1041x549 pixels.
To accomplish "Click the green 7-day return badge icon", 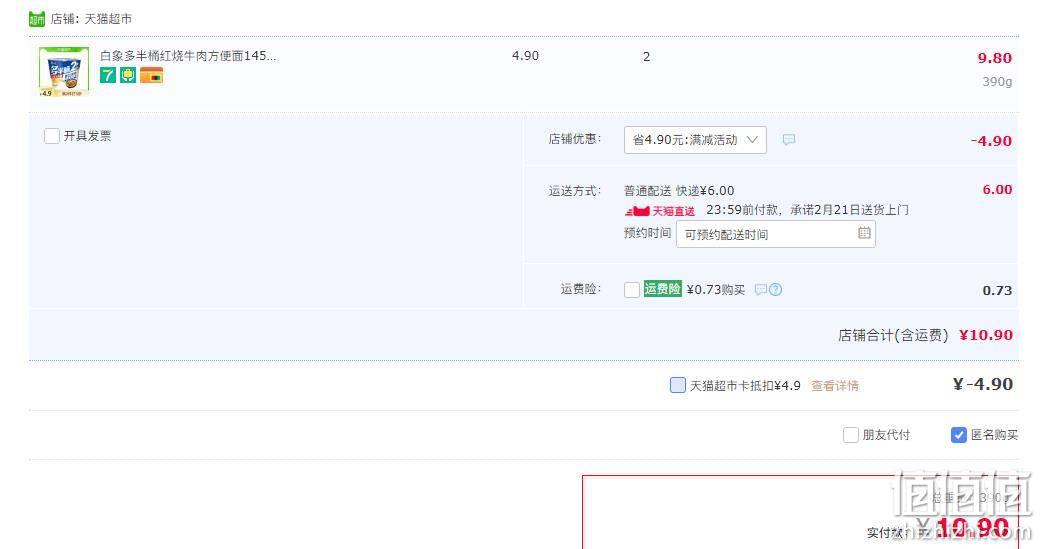I will tap(108, 75).
